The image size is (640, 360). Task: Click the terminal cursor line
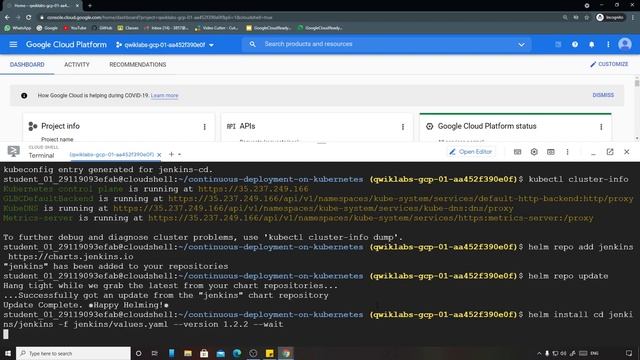pyautogui.click(x=6, y=334)
